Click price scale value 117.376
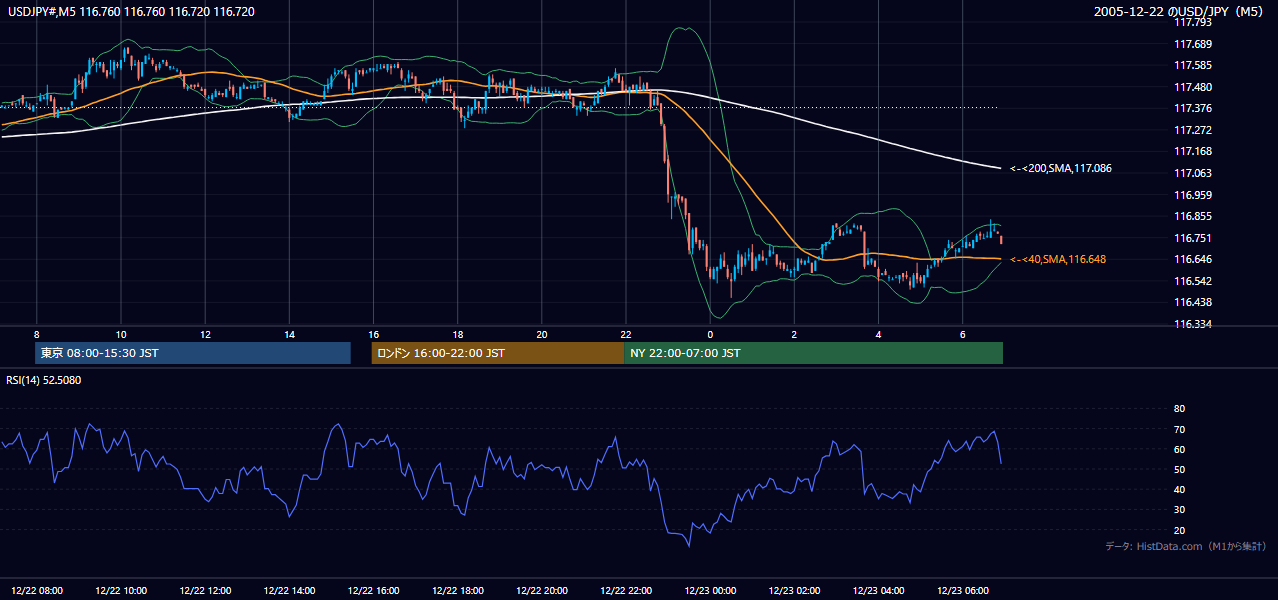1278x600 pixels. [x=1193, y=109]
